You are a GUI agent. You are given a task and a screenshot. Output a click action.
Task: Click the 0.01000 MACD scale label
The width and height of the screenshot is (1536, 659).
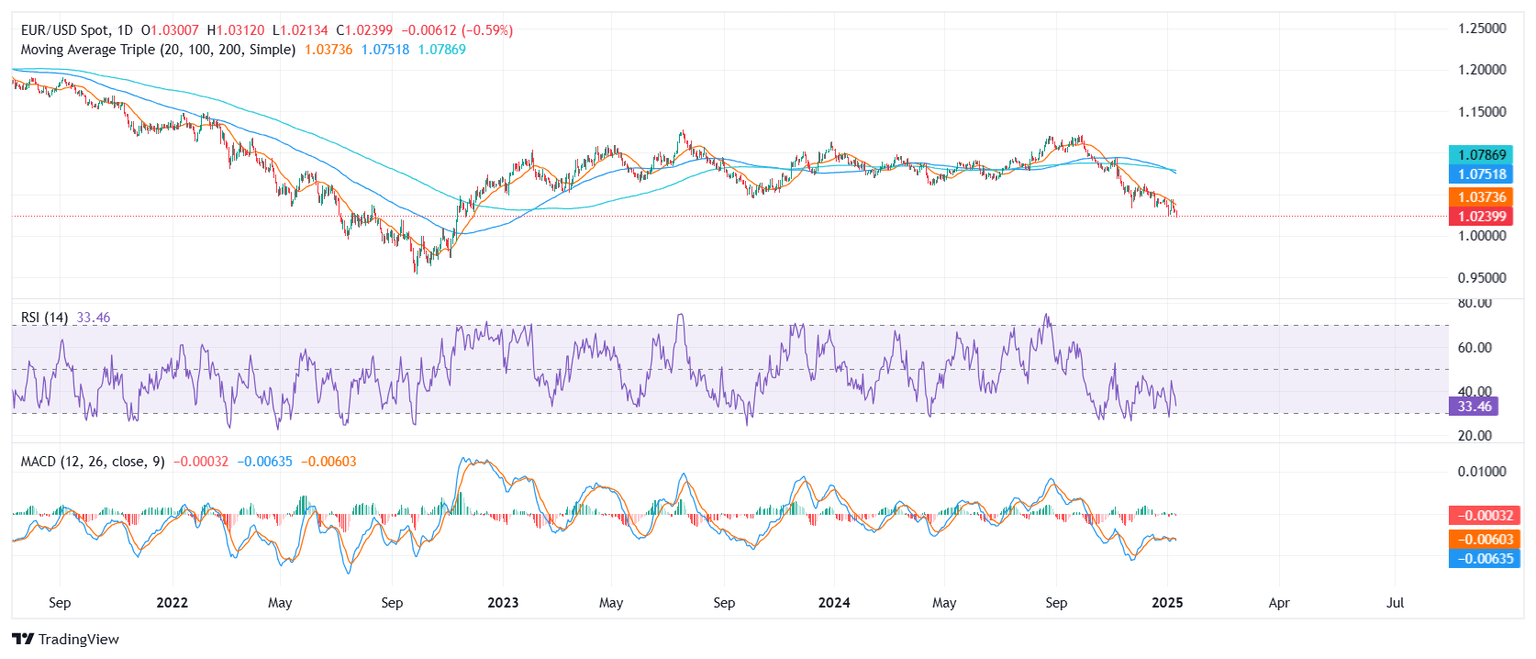(x=1481, y=471)
